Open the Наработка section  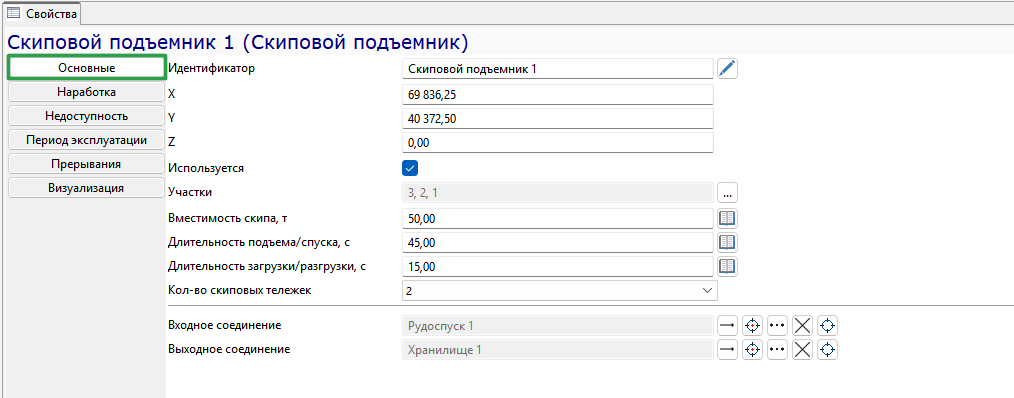click(87, 92)
